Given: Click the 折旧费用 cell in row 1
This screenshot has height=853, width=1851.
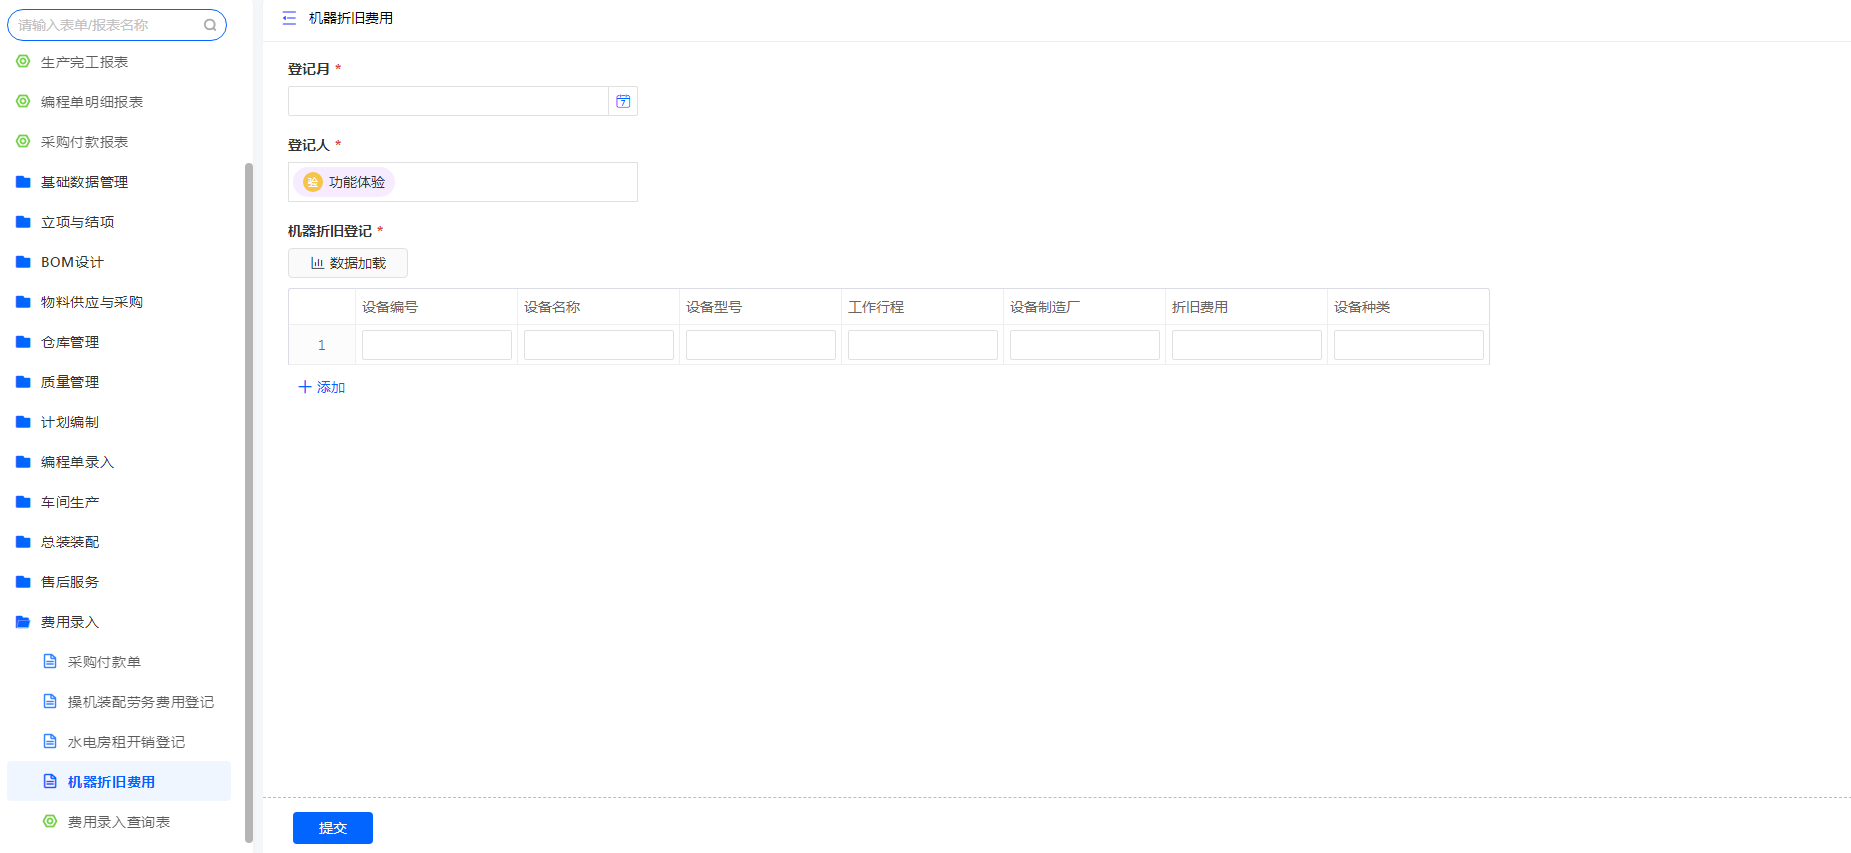Looking at the screenshot, I should pyautogui.click(x=1247, y=345).
